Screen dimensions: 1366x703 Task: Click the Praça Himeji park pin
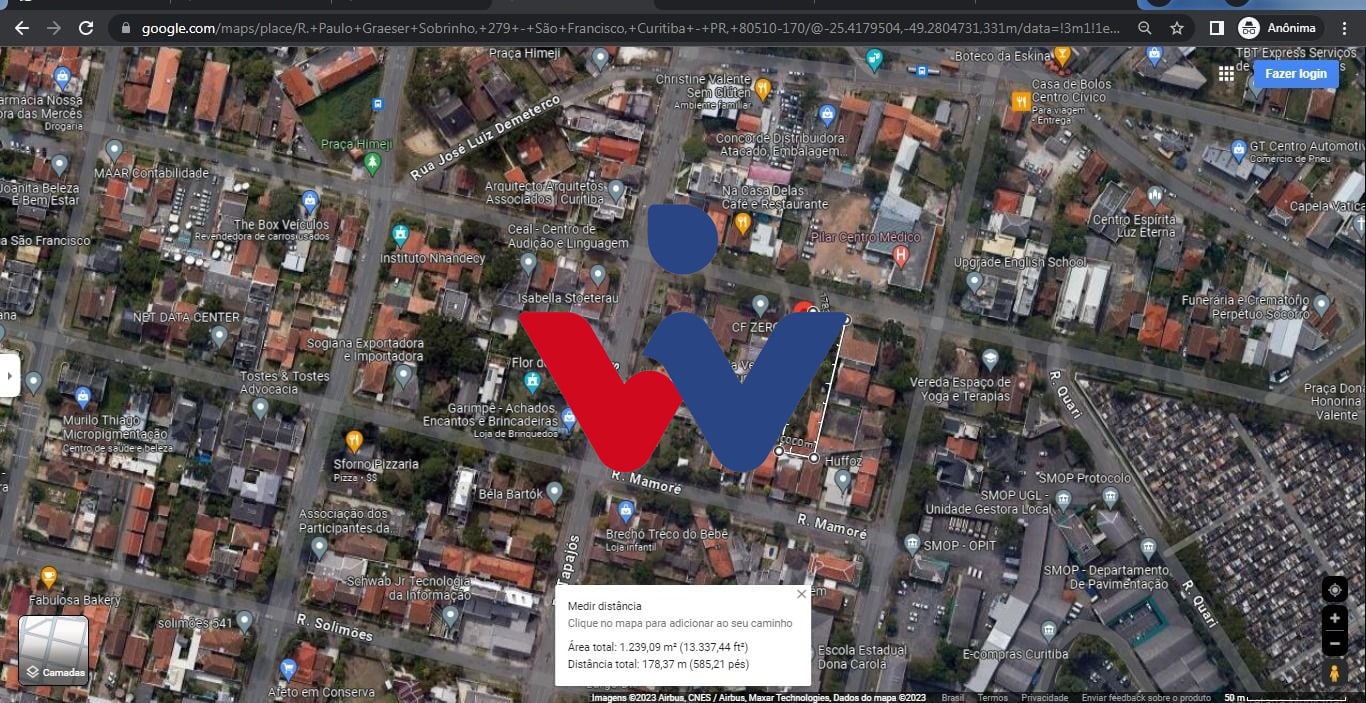373,162
